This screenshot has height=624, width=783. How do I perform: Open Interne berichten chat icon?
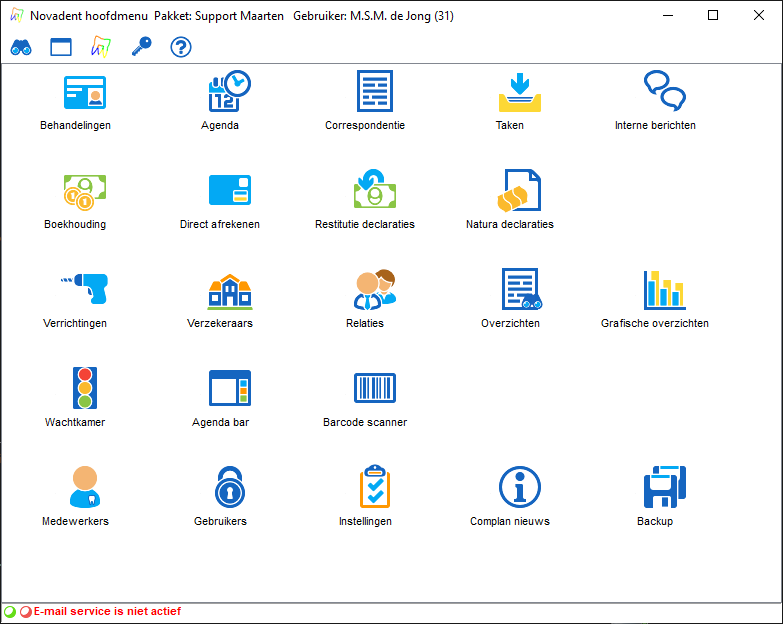click(x=665, y=90)
